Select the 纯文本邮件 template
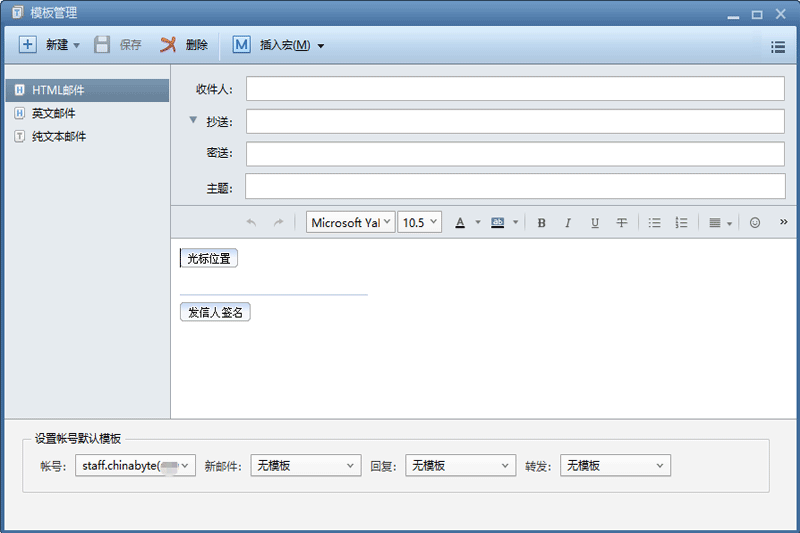Viewport: 800px width, 533px height. click(x=58, y=137)
